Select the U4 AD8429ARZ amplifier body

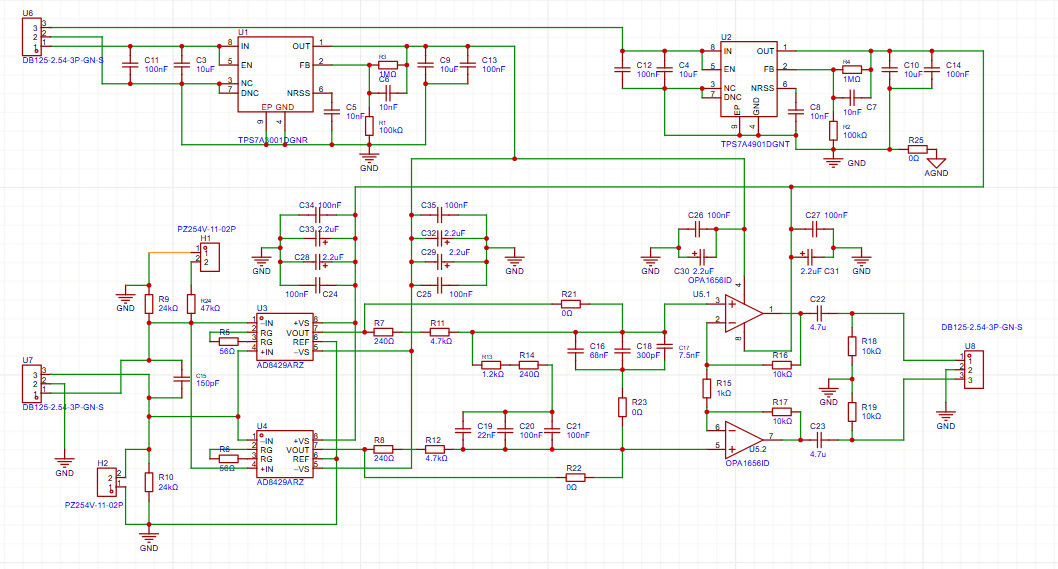point(286,455)
